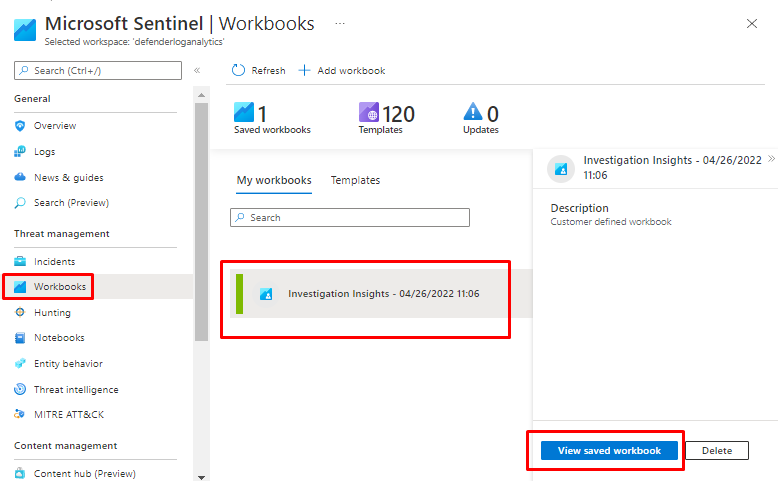The image size is (778, 481).
Task: Collapse the left navigation pane chevron
Action: [197, 71]
